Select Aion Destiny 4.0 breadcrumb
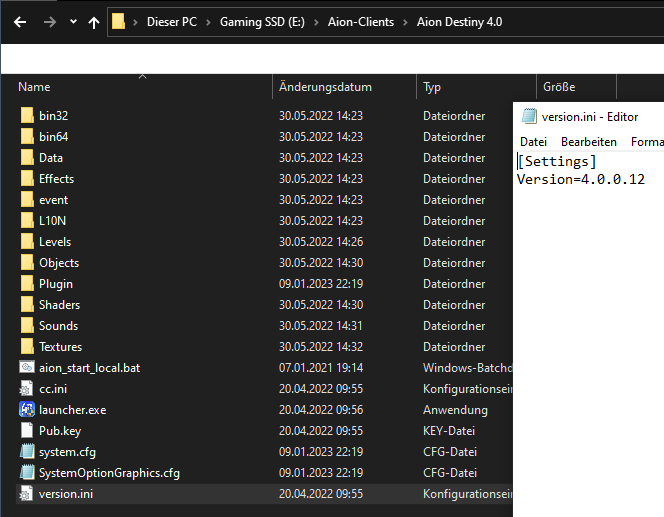 pos(459,22)
